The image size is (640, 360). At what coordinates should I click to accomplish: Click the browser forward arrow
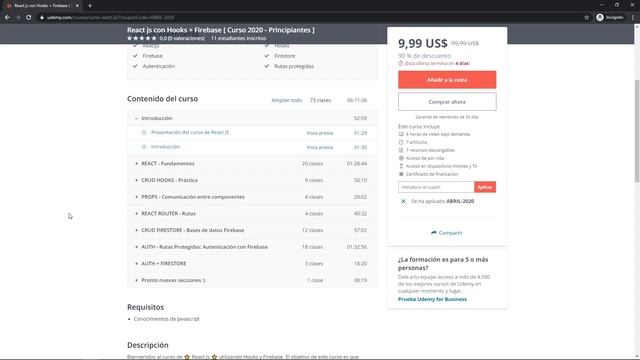(18, 18)
